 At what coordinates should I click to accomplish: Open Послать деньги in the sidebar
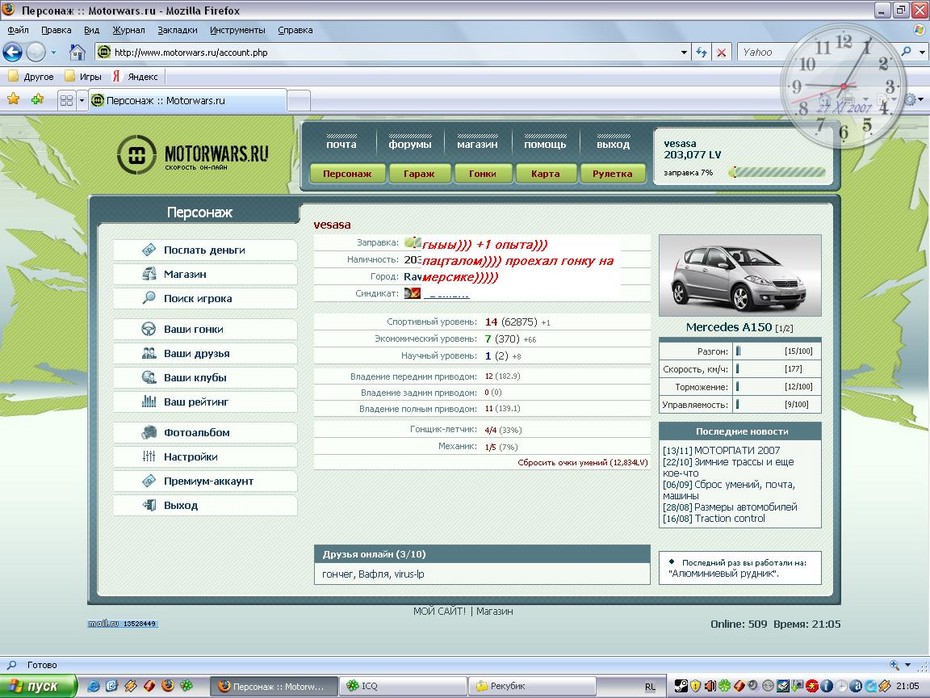[205, 250]
